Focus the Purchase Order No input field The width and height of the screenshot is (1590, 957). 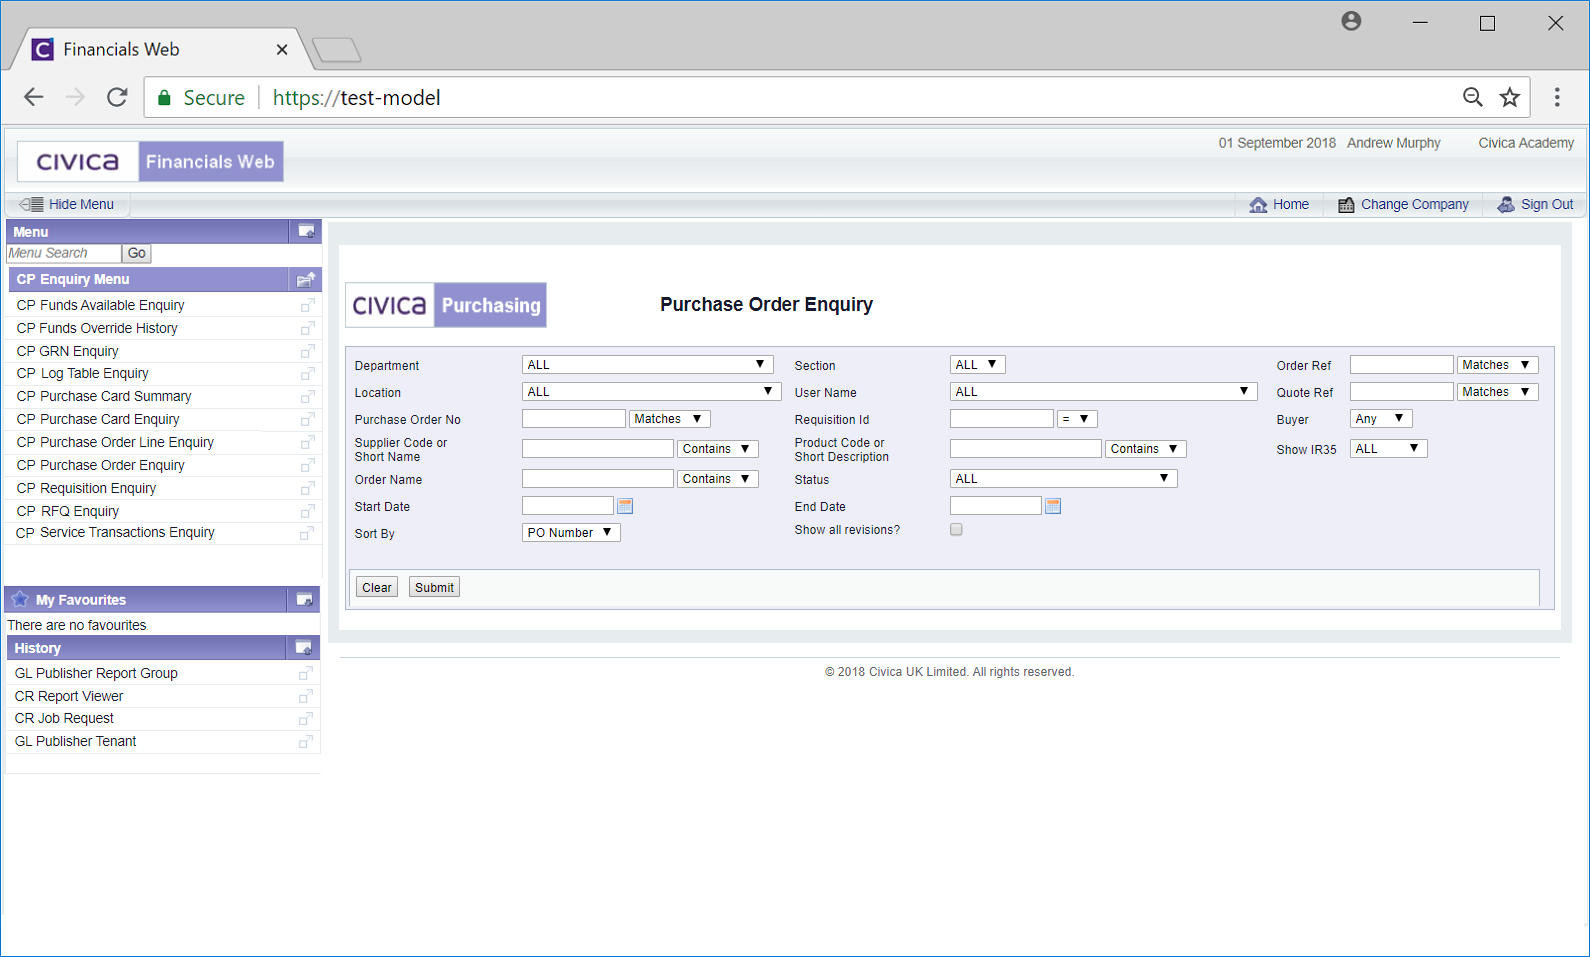574,419
